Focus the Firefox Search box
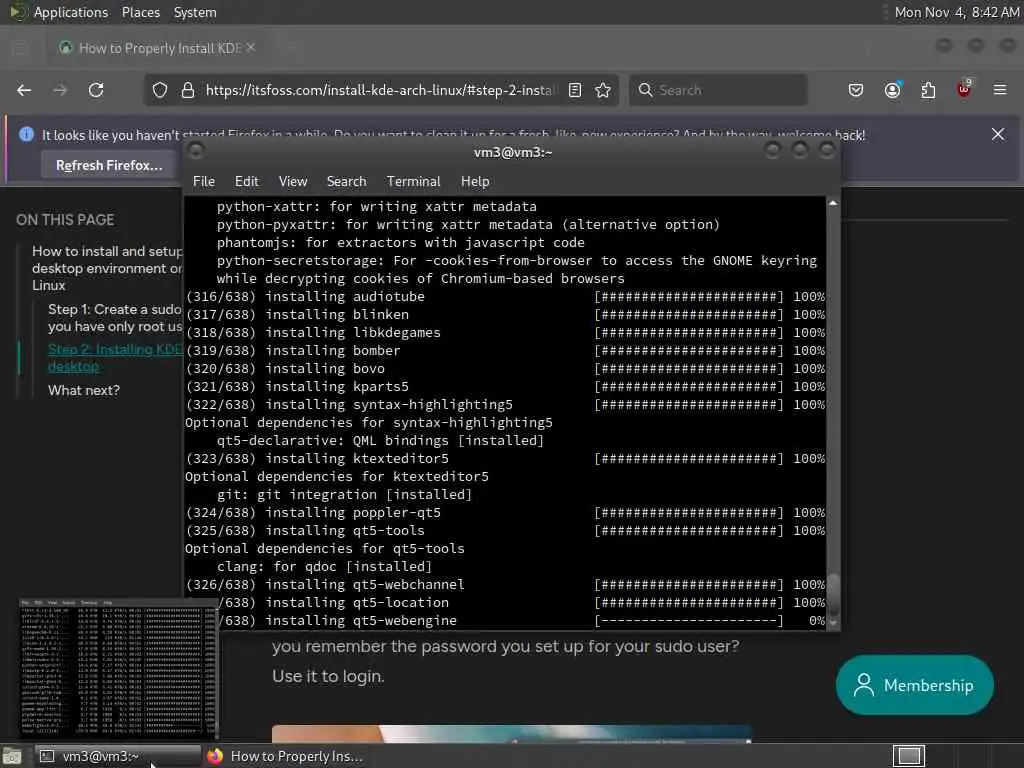This screenshot has height=768, width=1024. 718,90
